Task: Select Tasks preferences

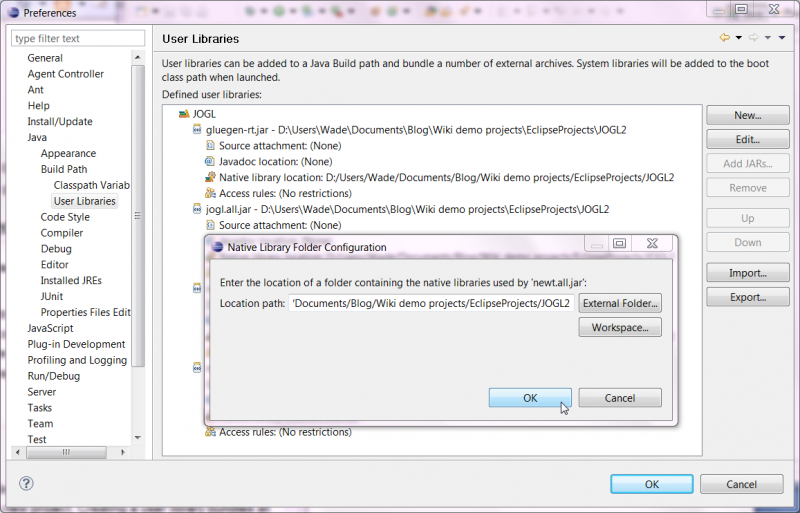Action: (39, 407)
